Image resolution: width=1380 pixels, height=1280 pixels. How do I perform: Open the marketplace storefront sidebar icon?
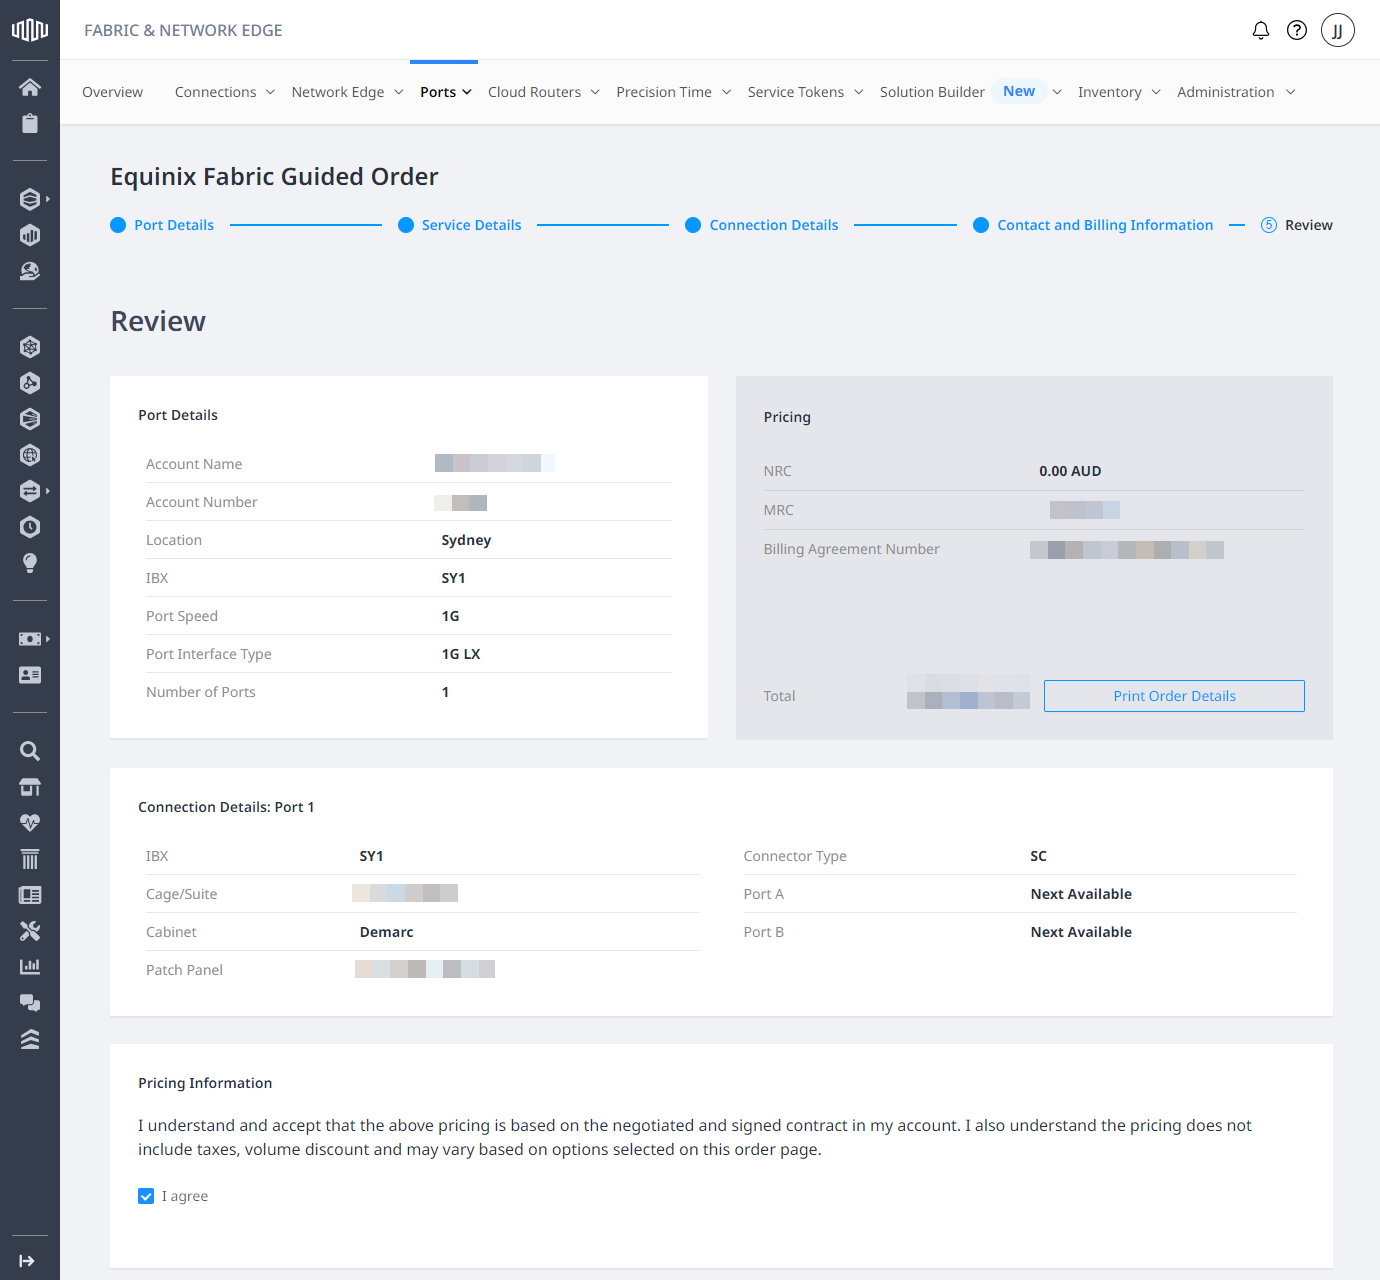click(x=30, y=787)
